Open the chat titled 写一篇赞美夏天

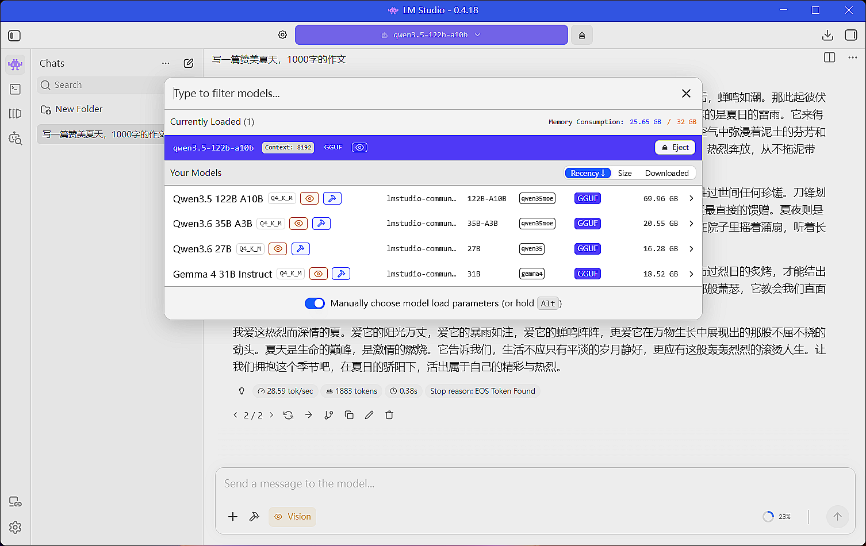pos(102,134)
